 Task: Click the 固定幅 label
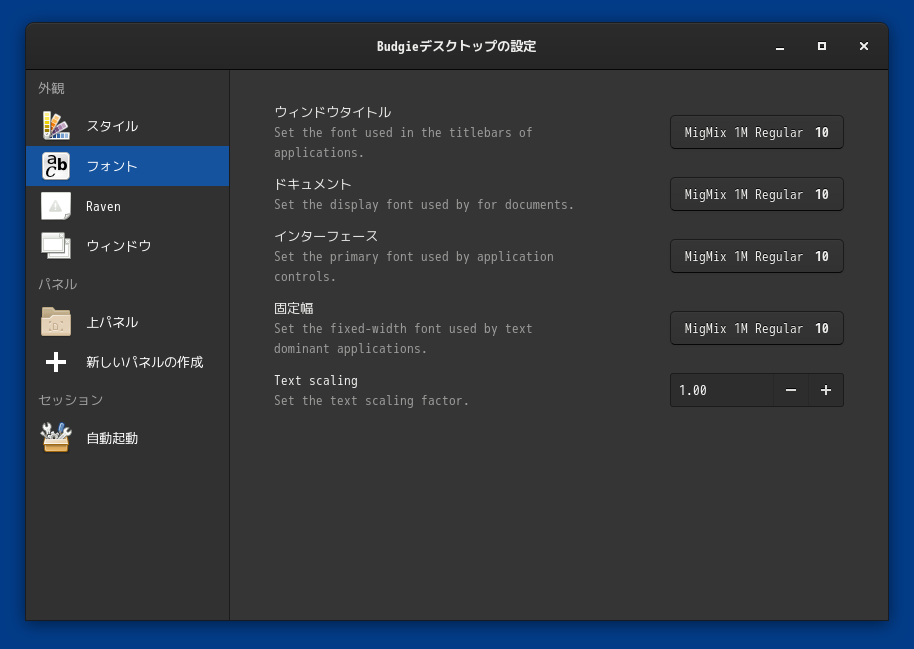[294, 308]
